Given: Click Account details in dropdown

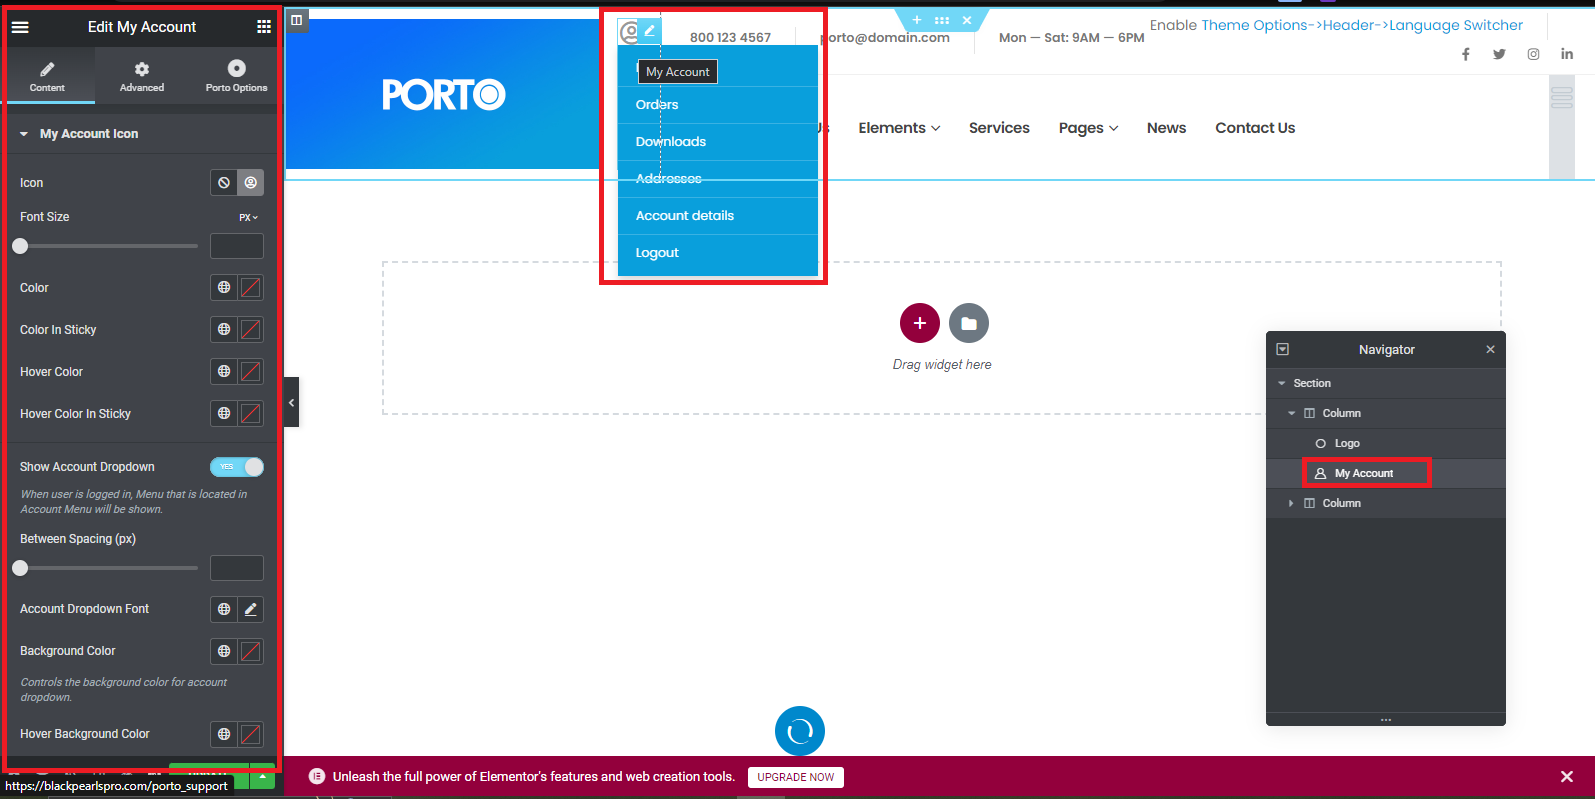Looking at the screenshot, I should (685, 216).
